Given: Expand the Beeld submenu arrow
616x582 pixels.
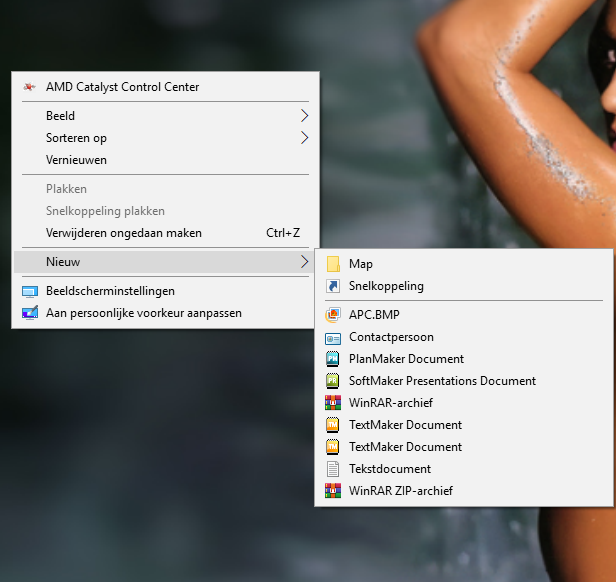Looking at the screenshot, I should (x=304, y=116).
